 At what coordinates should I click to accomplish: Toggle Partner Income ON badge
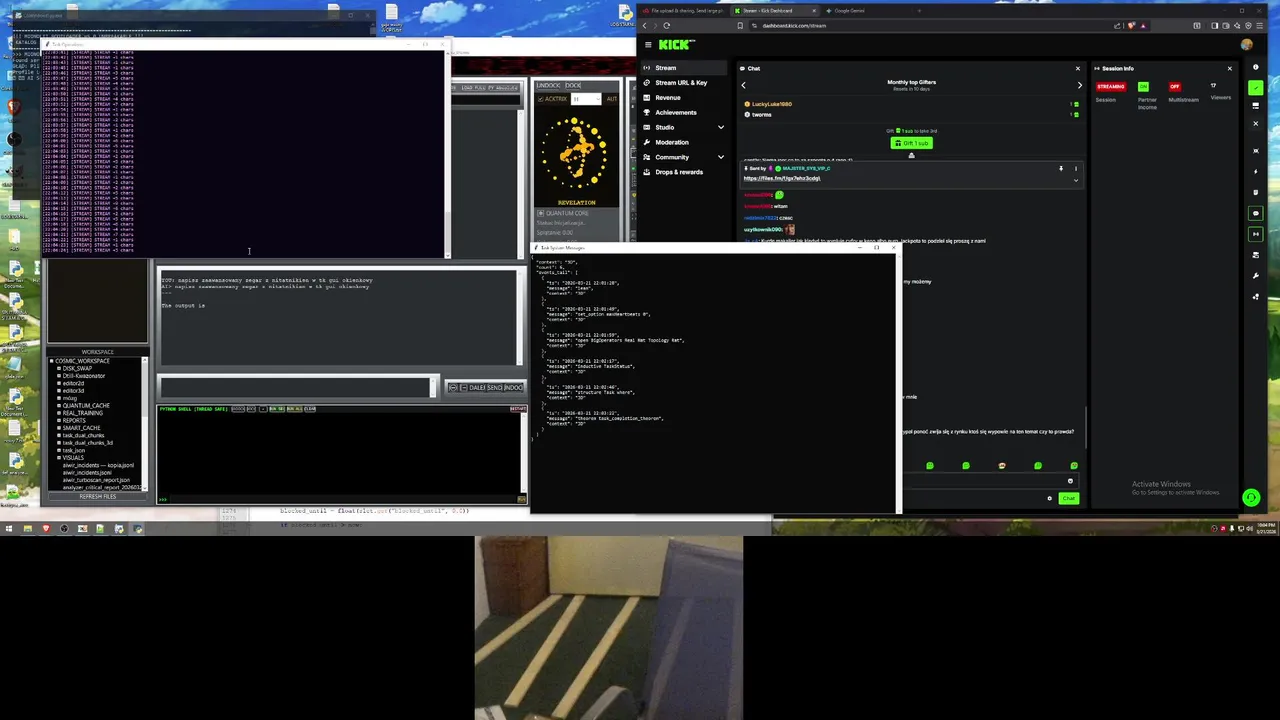pos(1143,87)
